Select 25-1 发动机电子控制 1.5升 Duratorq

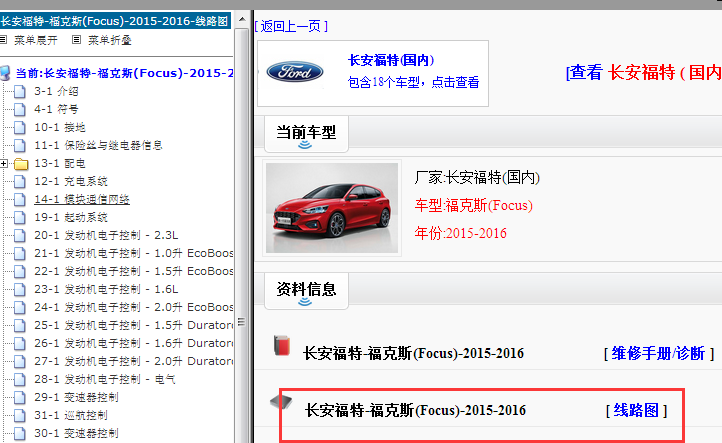click(134, 325)
